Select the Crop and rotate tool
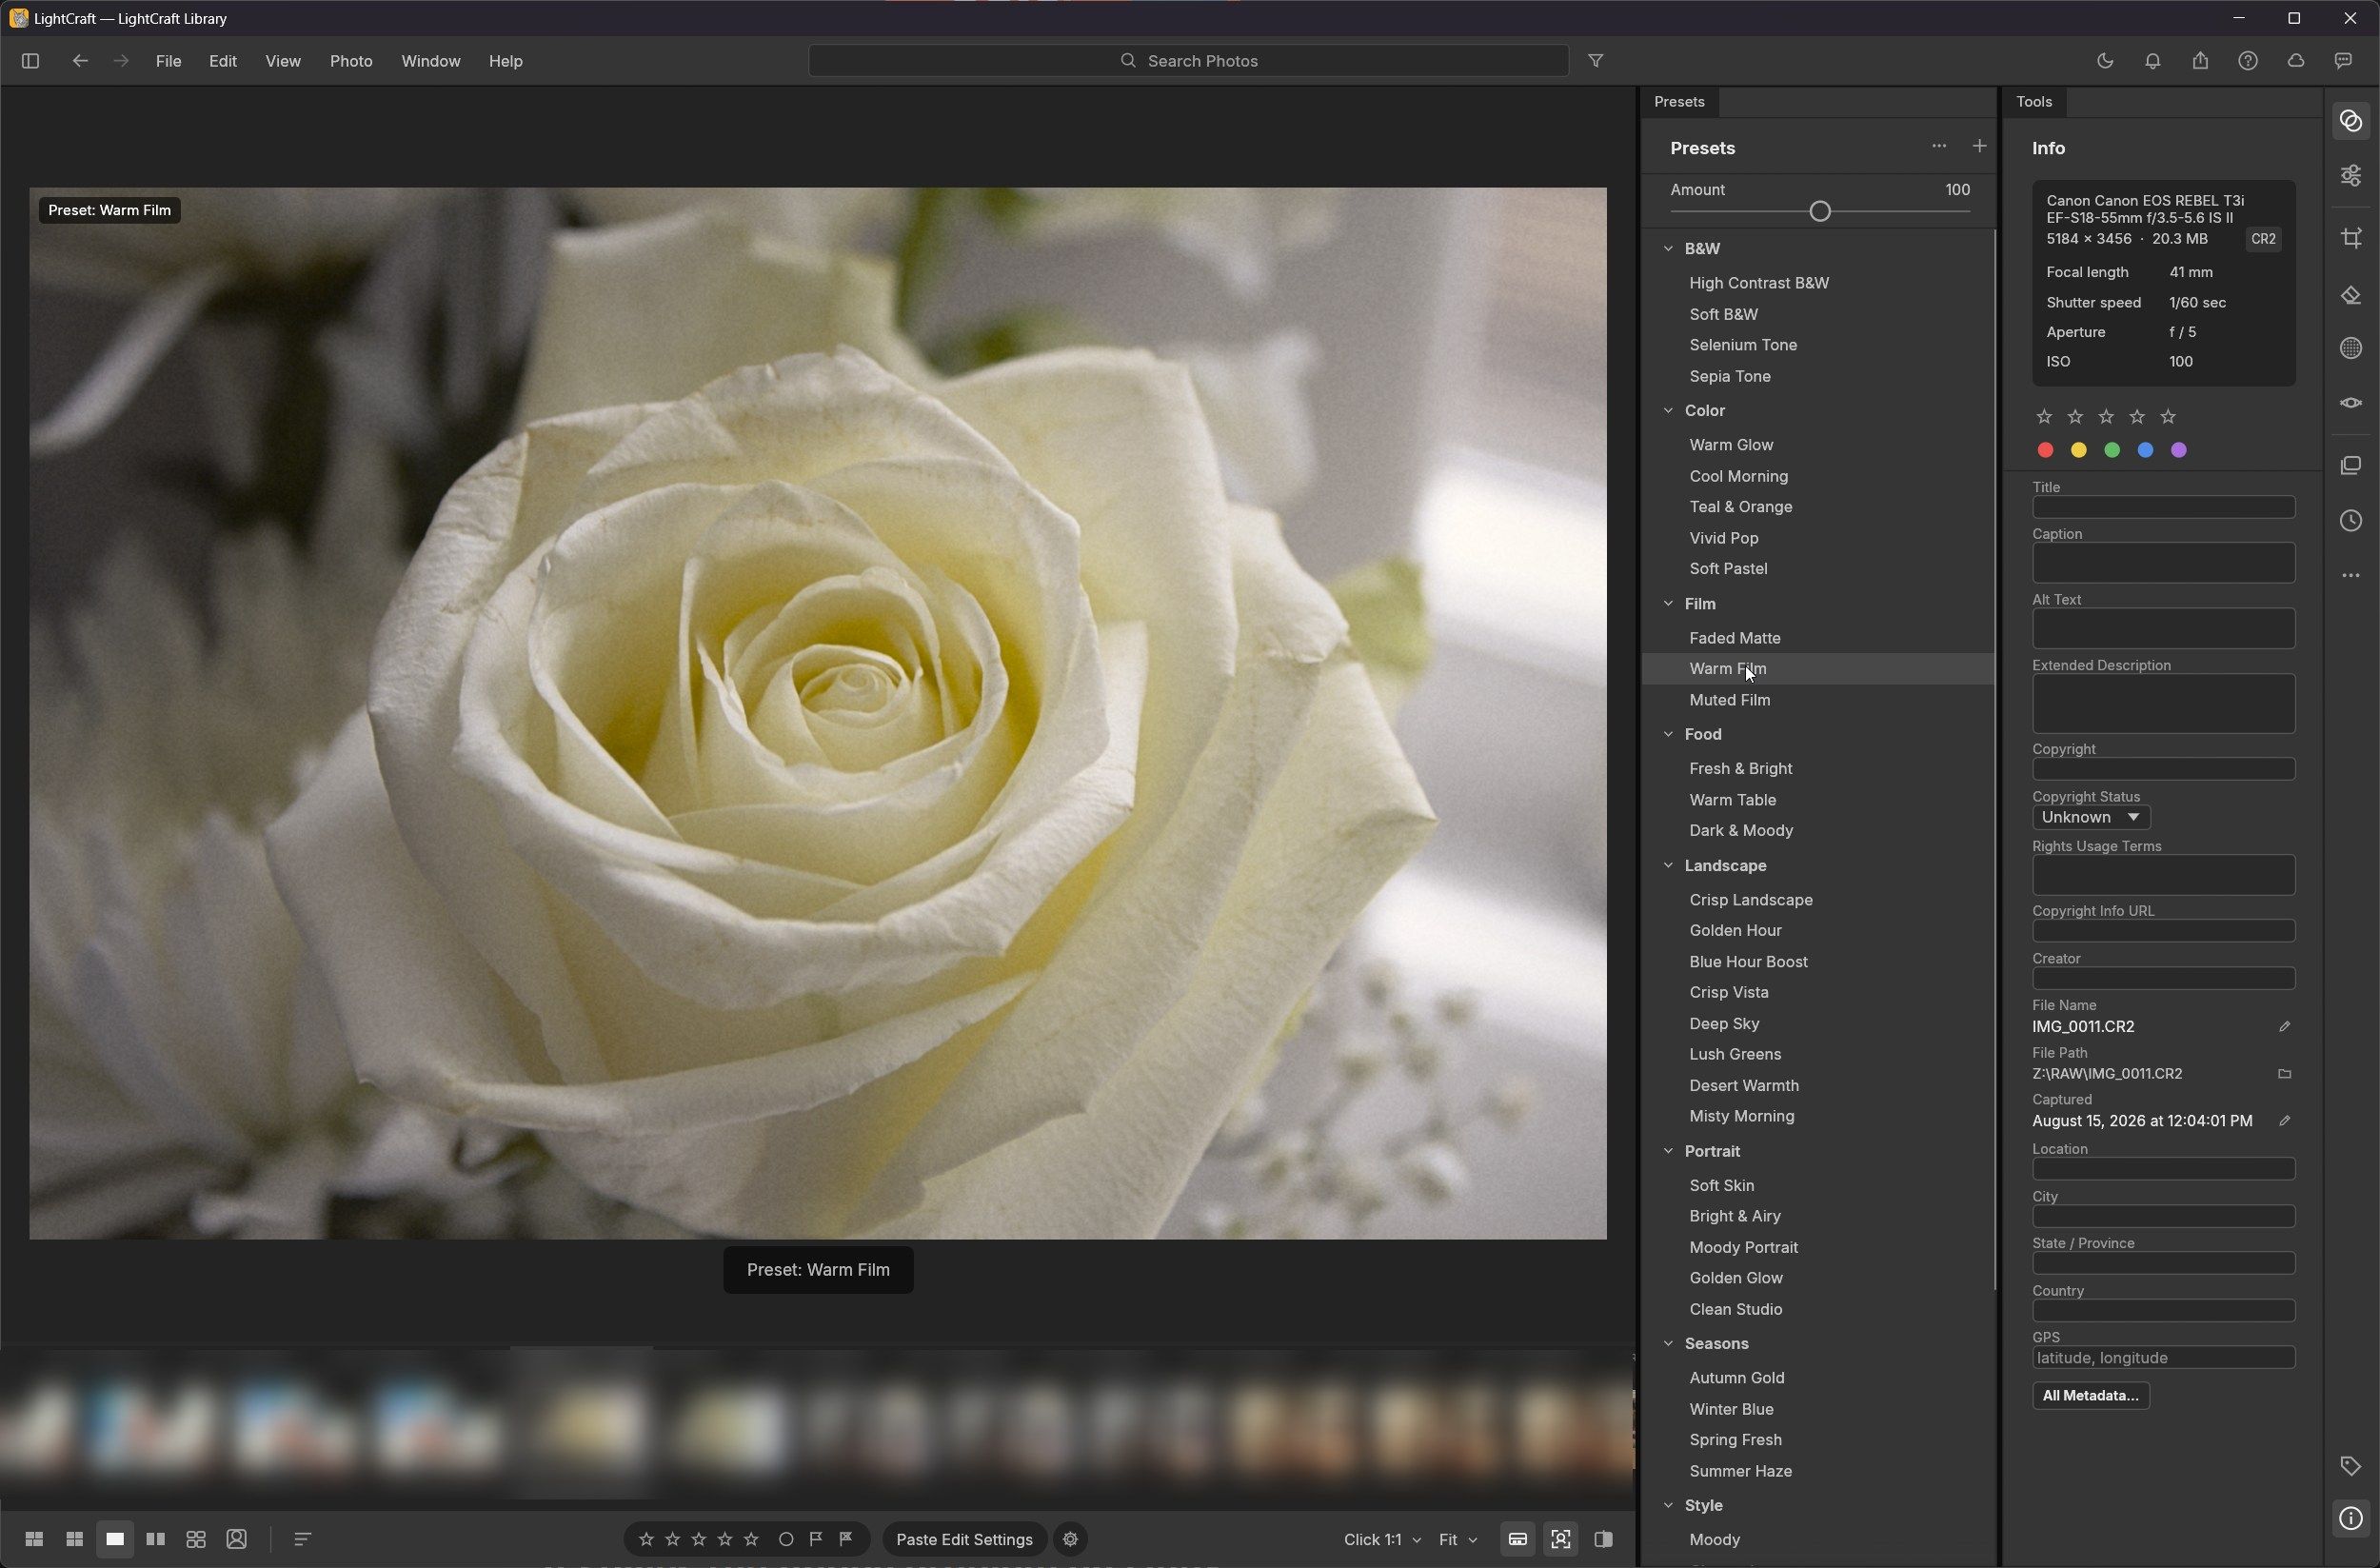The image size is (2380, 1568). [2351, 238]
